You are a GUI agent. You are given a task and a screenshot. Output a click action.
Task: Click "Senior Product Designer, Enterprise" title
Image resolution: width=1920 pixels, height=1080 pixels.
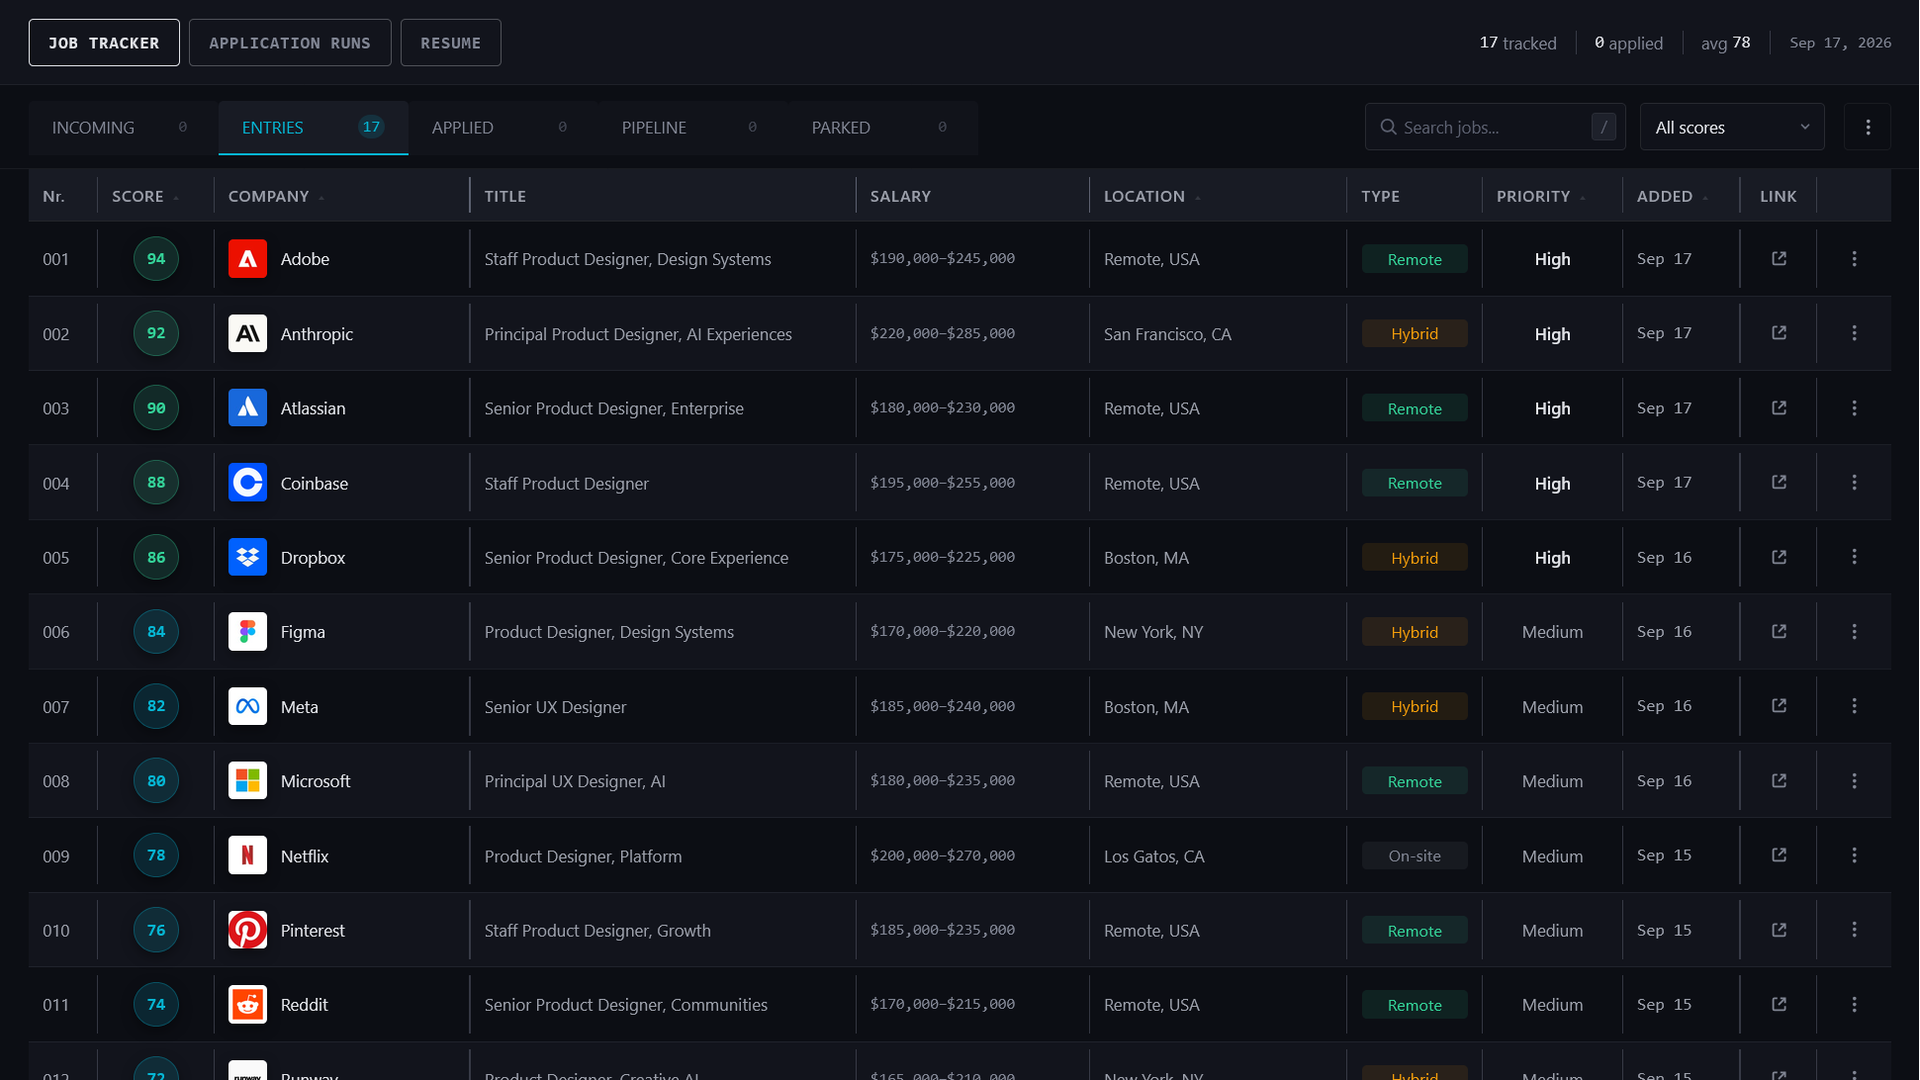pos(614,408)
